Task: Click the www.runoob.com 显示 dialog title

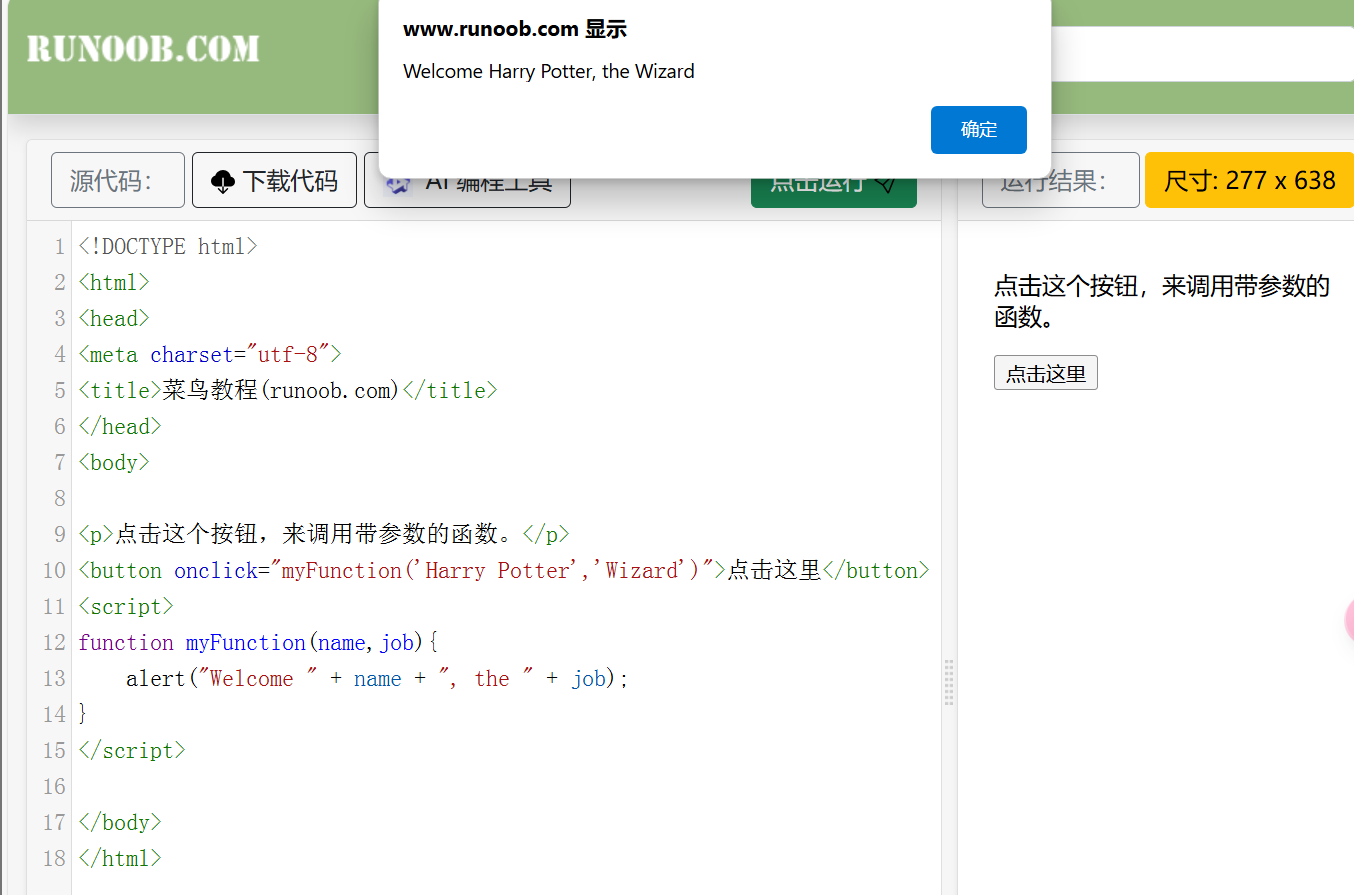Action: 514,29
